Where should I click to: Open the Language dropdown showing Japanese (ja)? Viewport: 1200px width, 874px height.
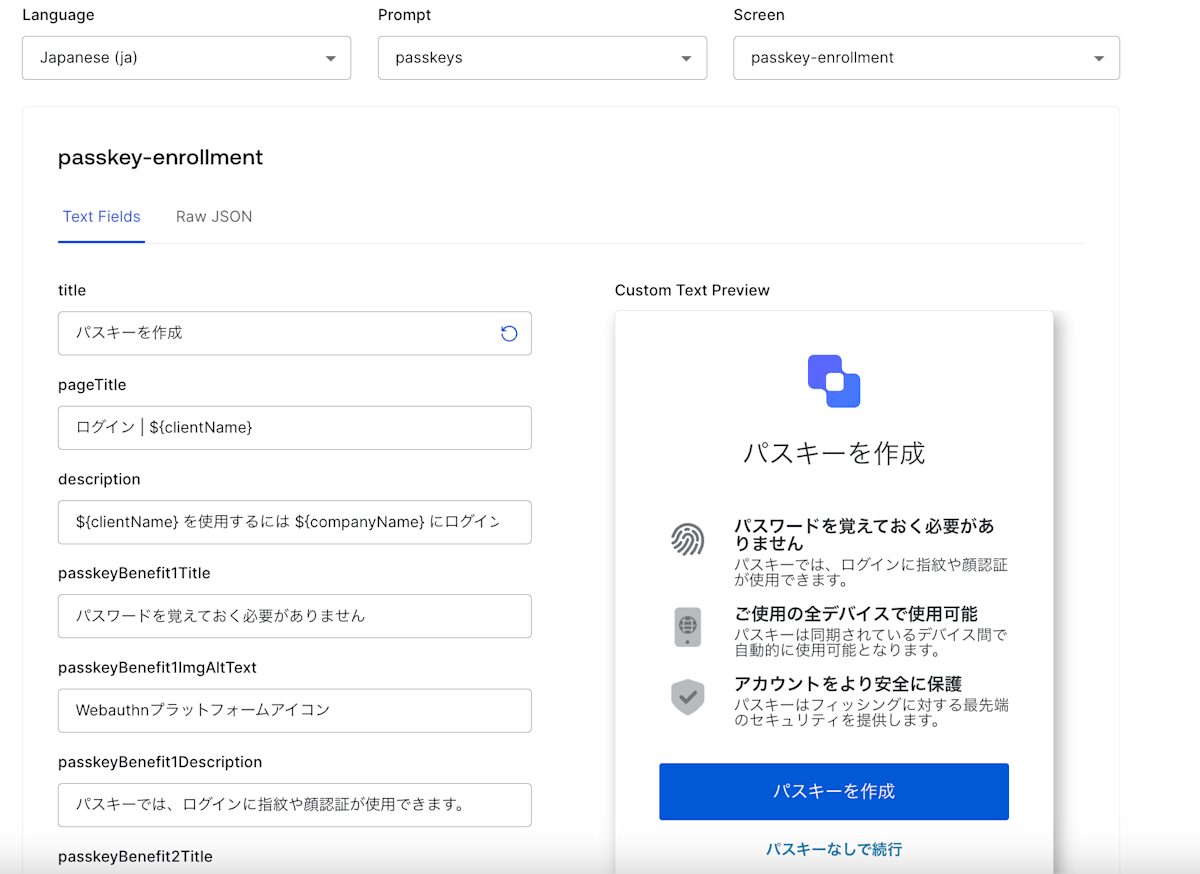186,58
